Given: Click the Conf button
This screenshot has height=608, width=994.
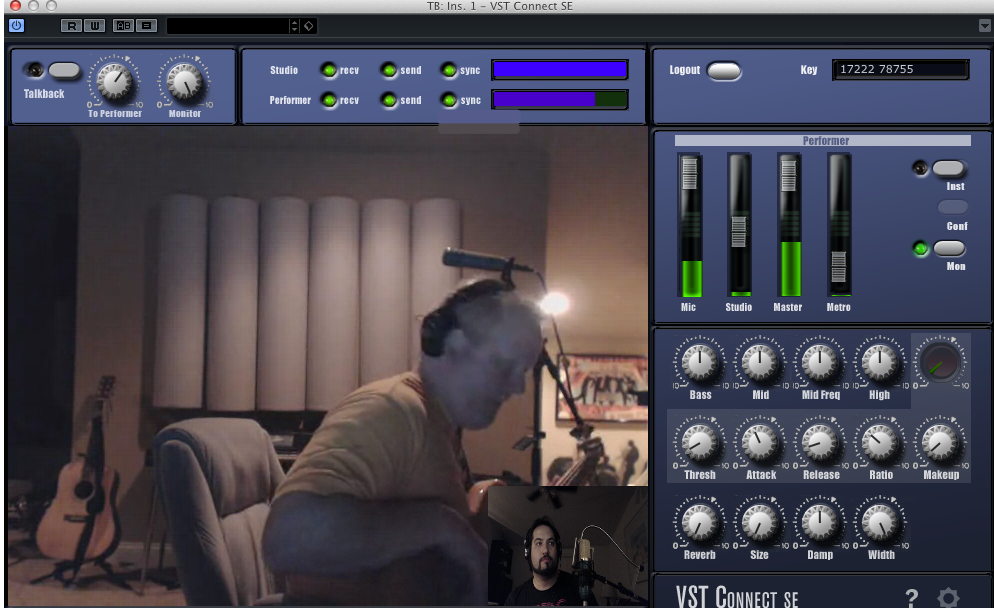Looking at the screenshot, I should coord(953,207).
